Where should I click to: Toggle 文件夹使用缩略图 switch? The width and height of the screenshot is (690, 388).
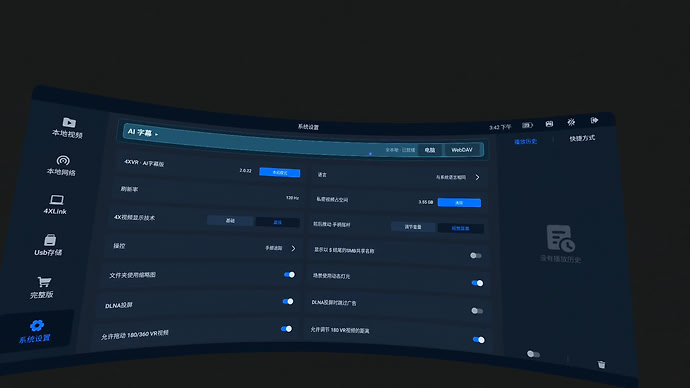(289, 275)
